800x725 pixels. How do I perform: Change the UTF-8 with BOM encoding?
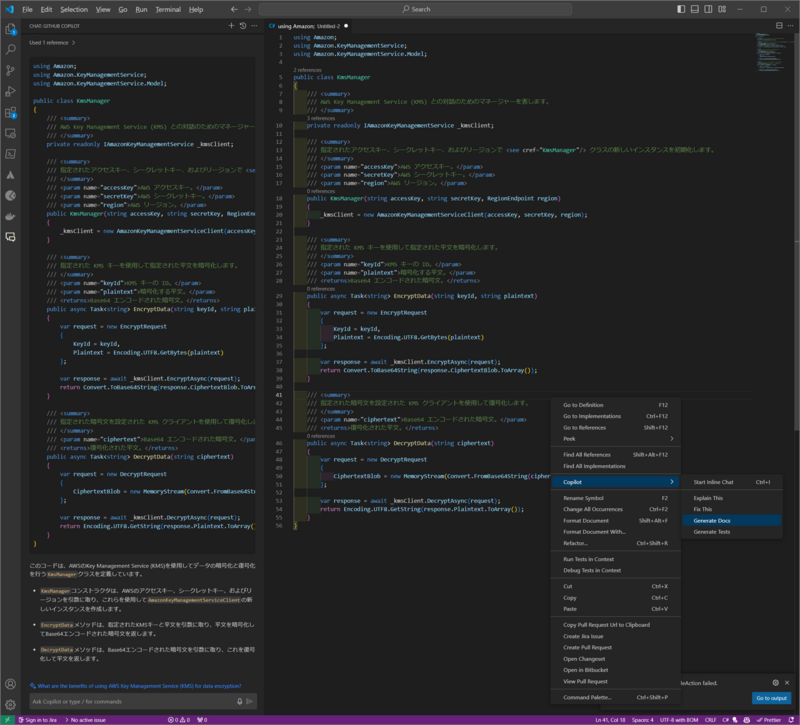679,720
